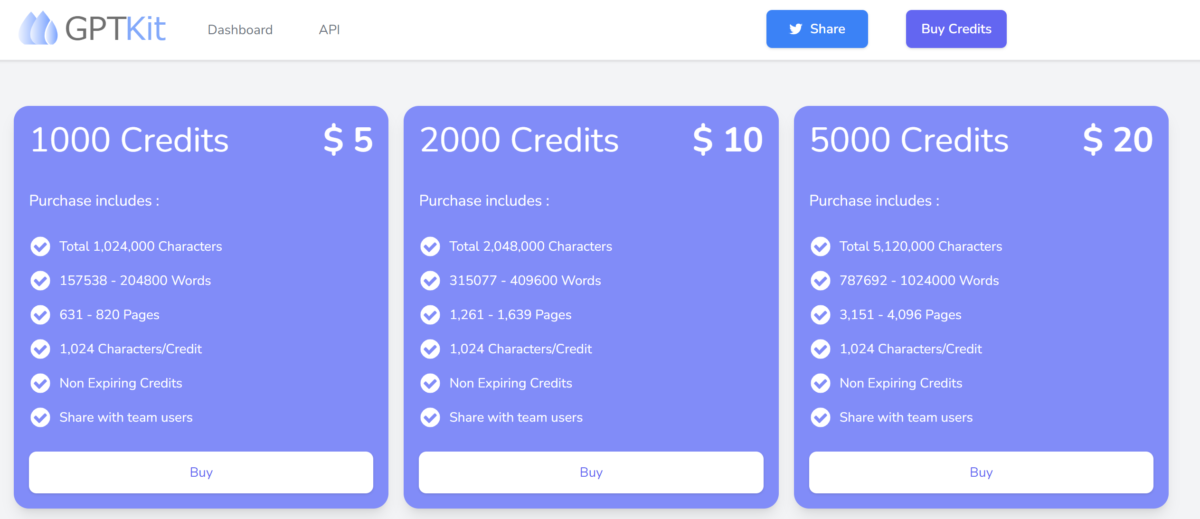Click checkmark icon next to 3,151 - 4,096 Pages

[x=820, y=315]
